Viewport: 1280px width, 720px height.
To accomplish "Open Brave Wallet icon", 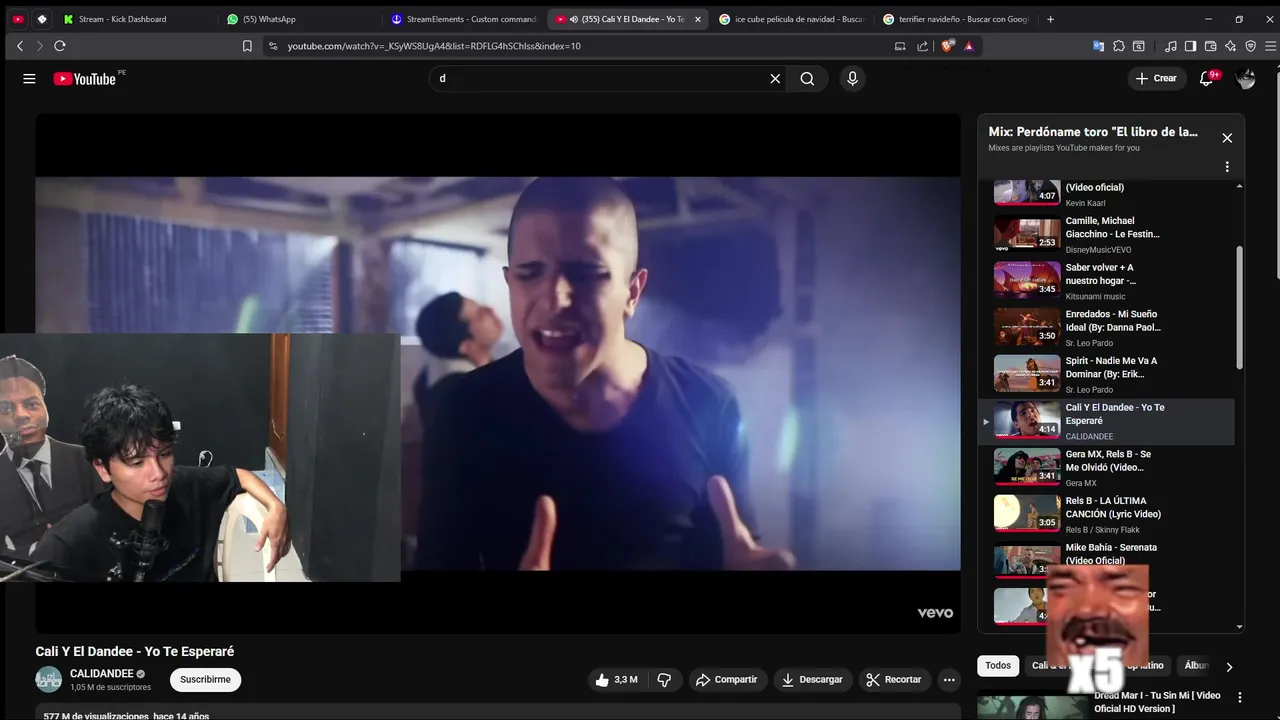I will tap(1210, 46).
